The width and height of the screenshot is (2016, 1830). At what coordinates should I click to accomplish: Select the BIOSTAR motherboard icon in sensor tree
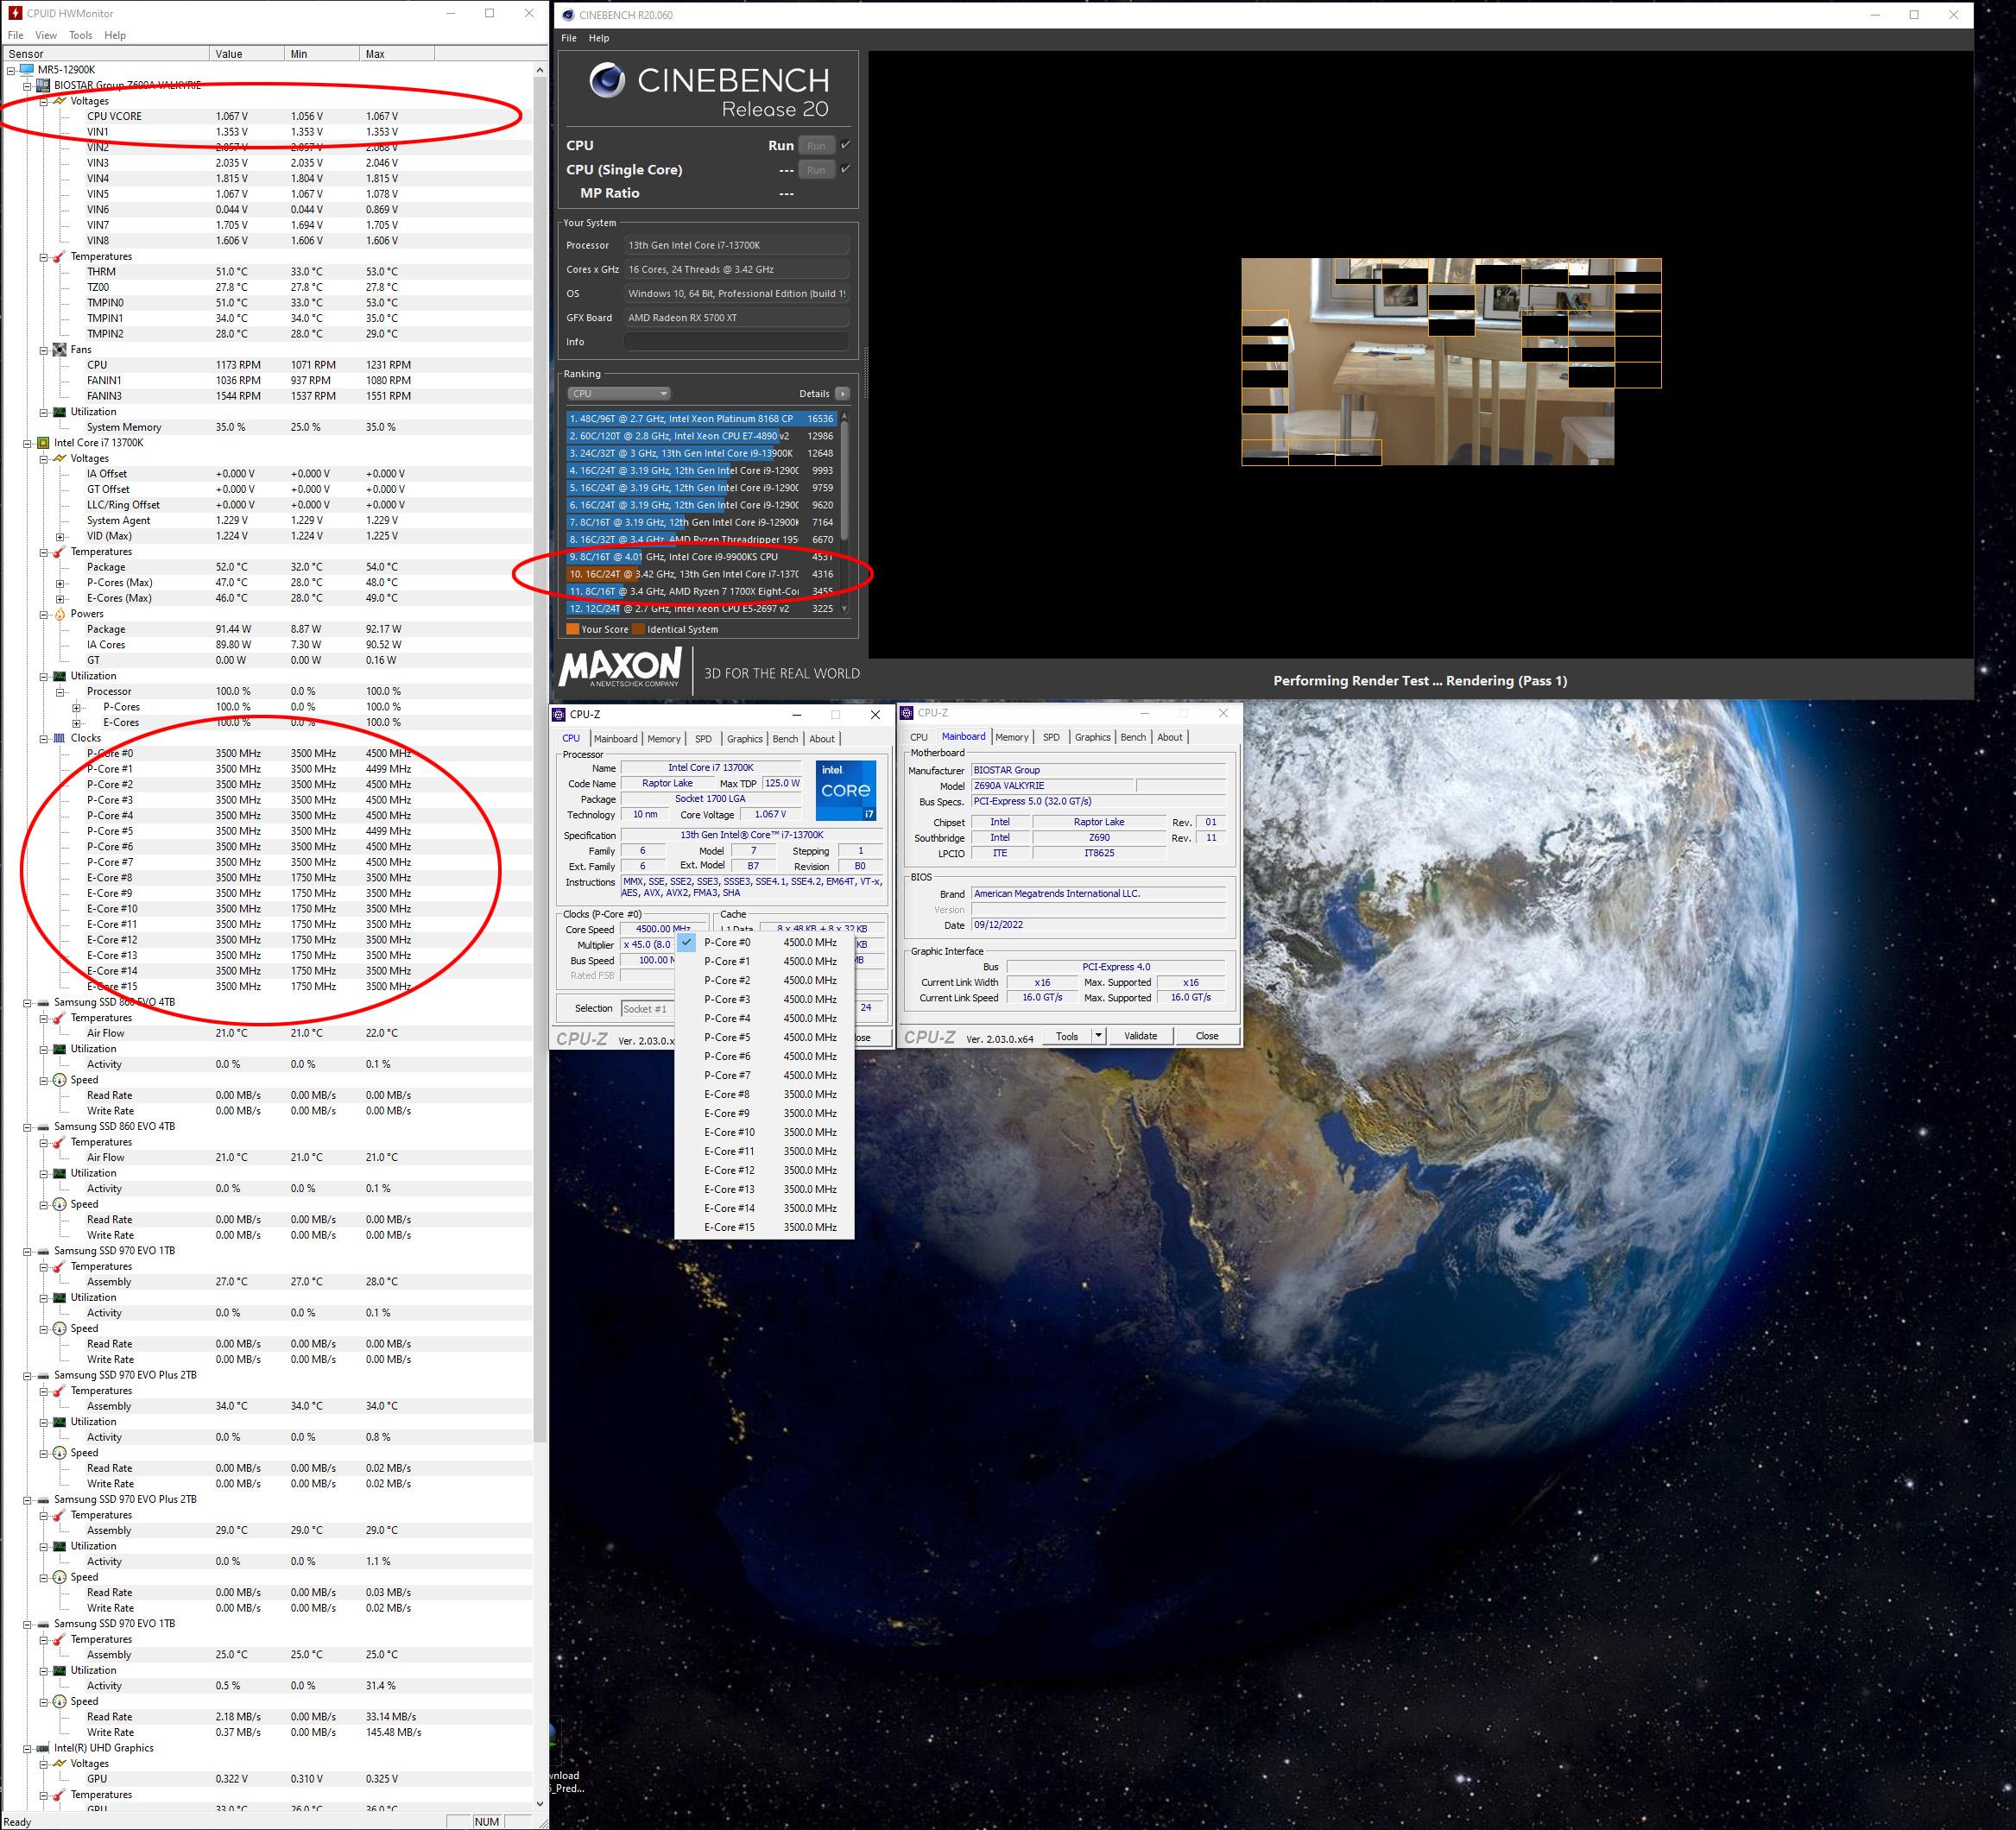[x=43, y=85]
